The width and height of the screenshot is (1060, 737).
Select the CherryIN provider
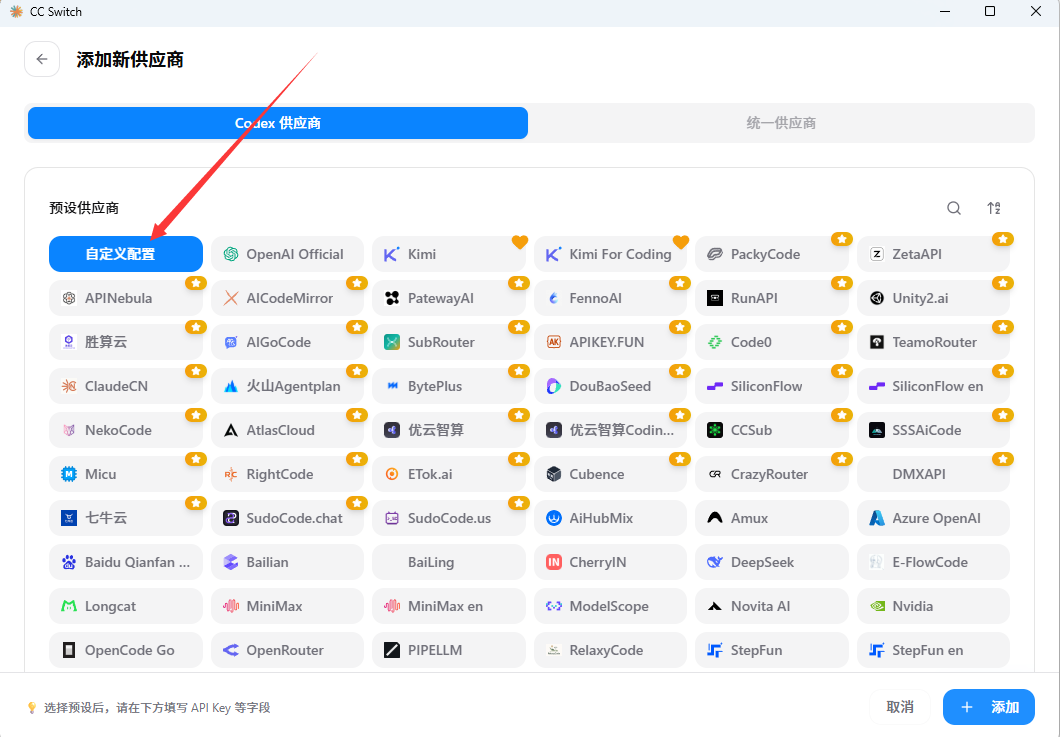610,562
